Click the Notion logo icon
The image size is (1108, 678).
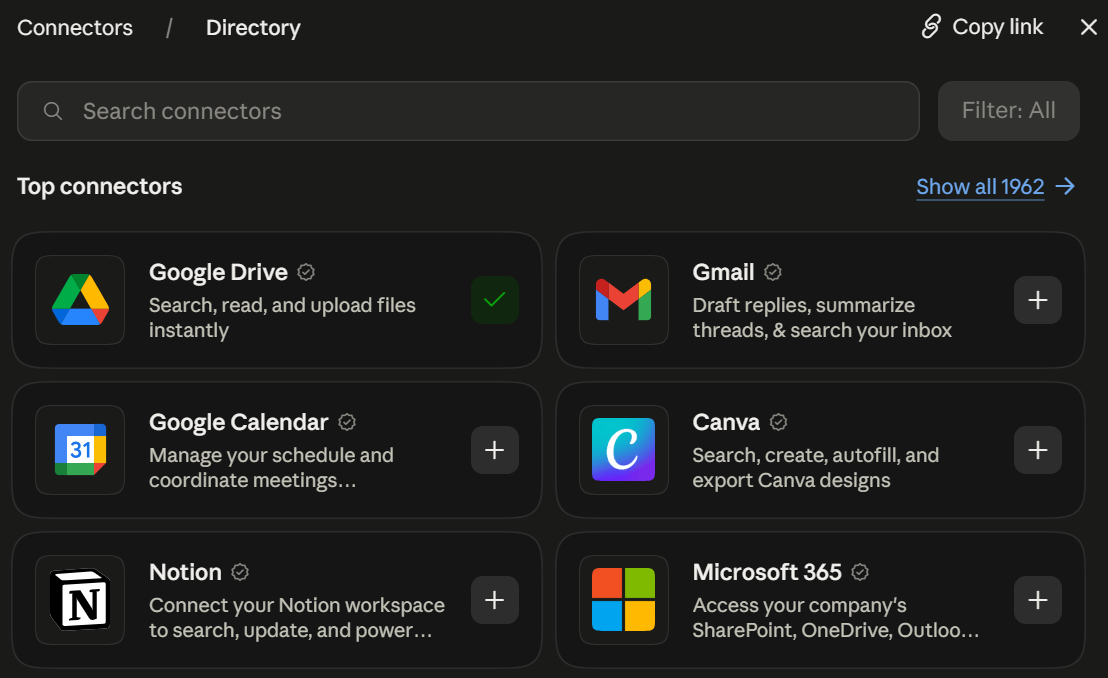pyautogui.click(x=80, y=600)
